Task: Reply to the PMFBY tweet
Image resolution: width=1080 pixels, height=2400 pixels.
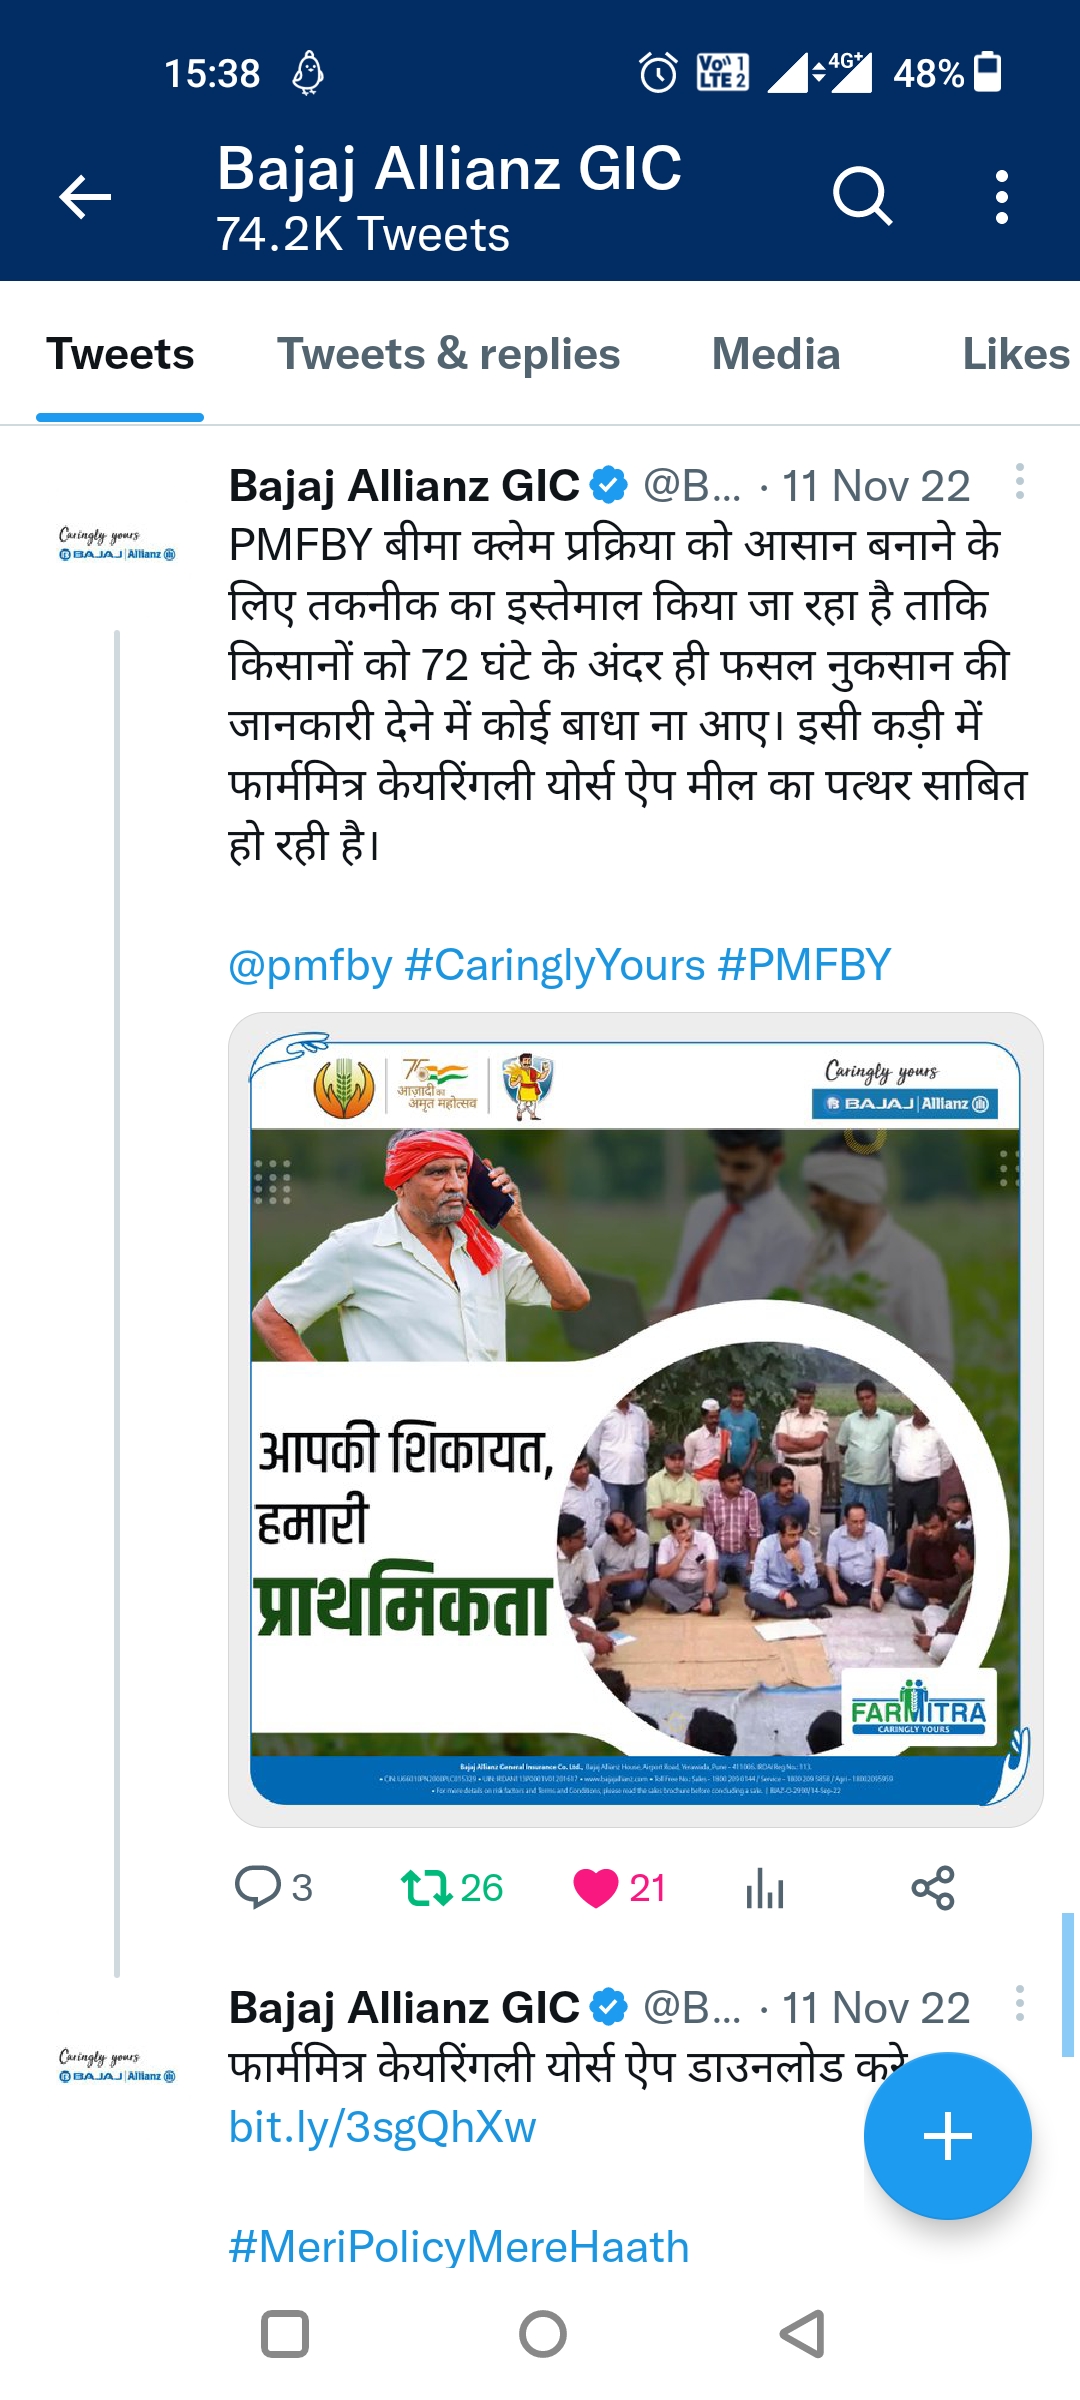Action: pos(257,1887)
